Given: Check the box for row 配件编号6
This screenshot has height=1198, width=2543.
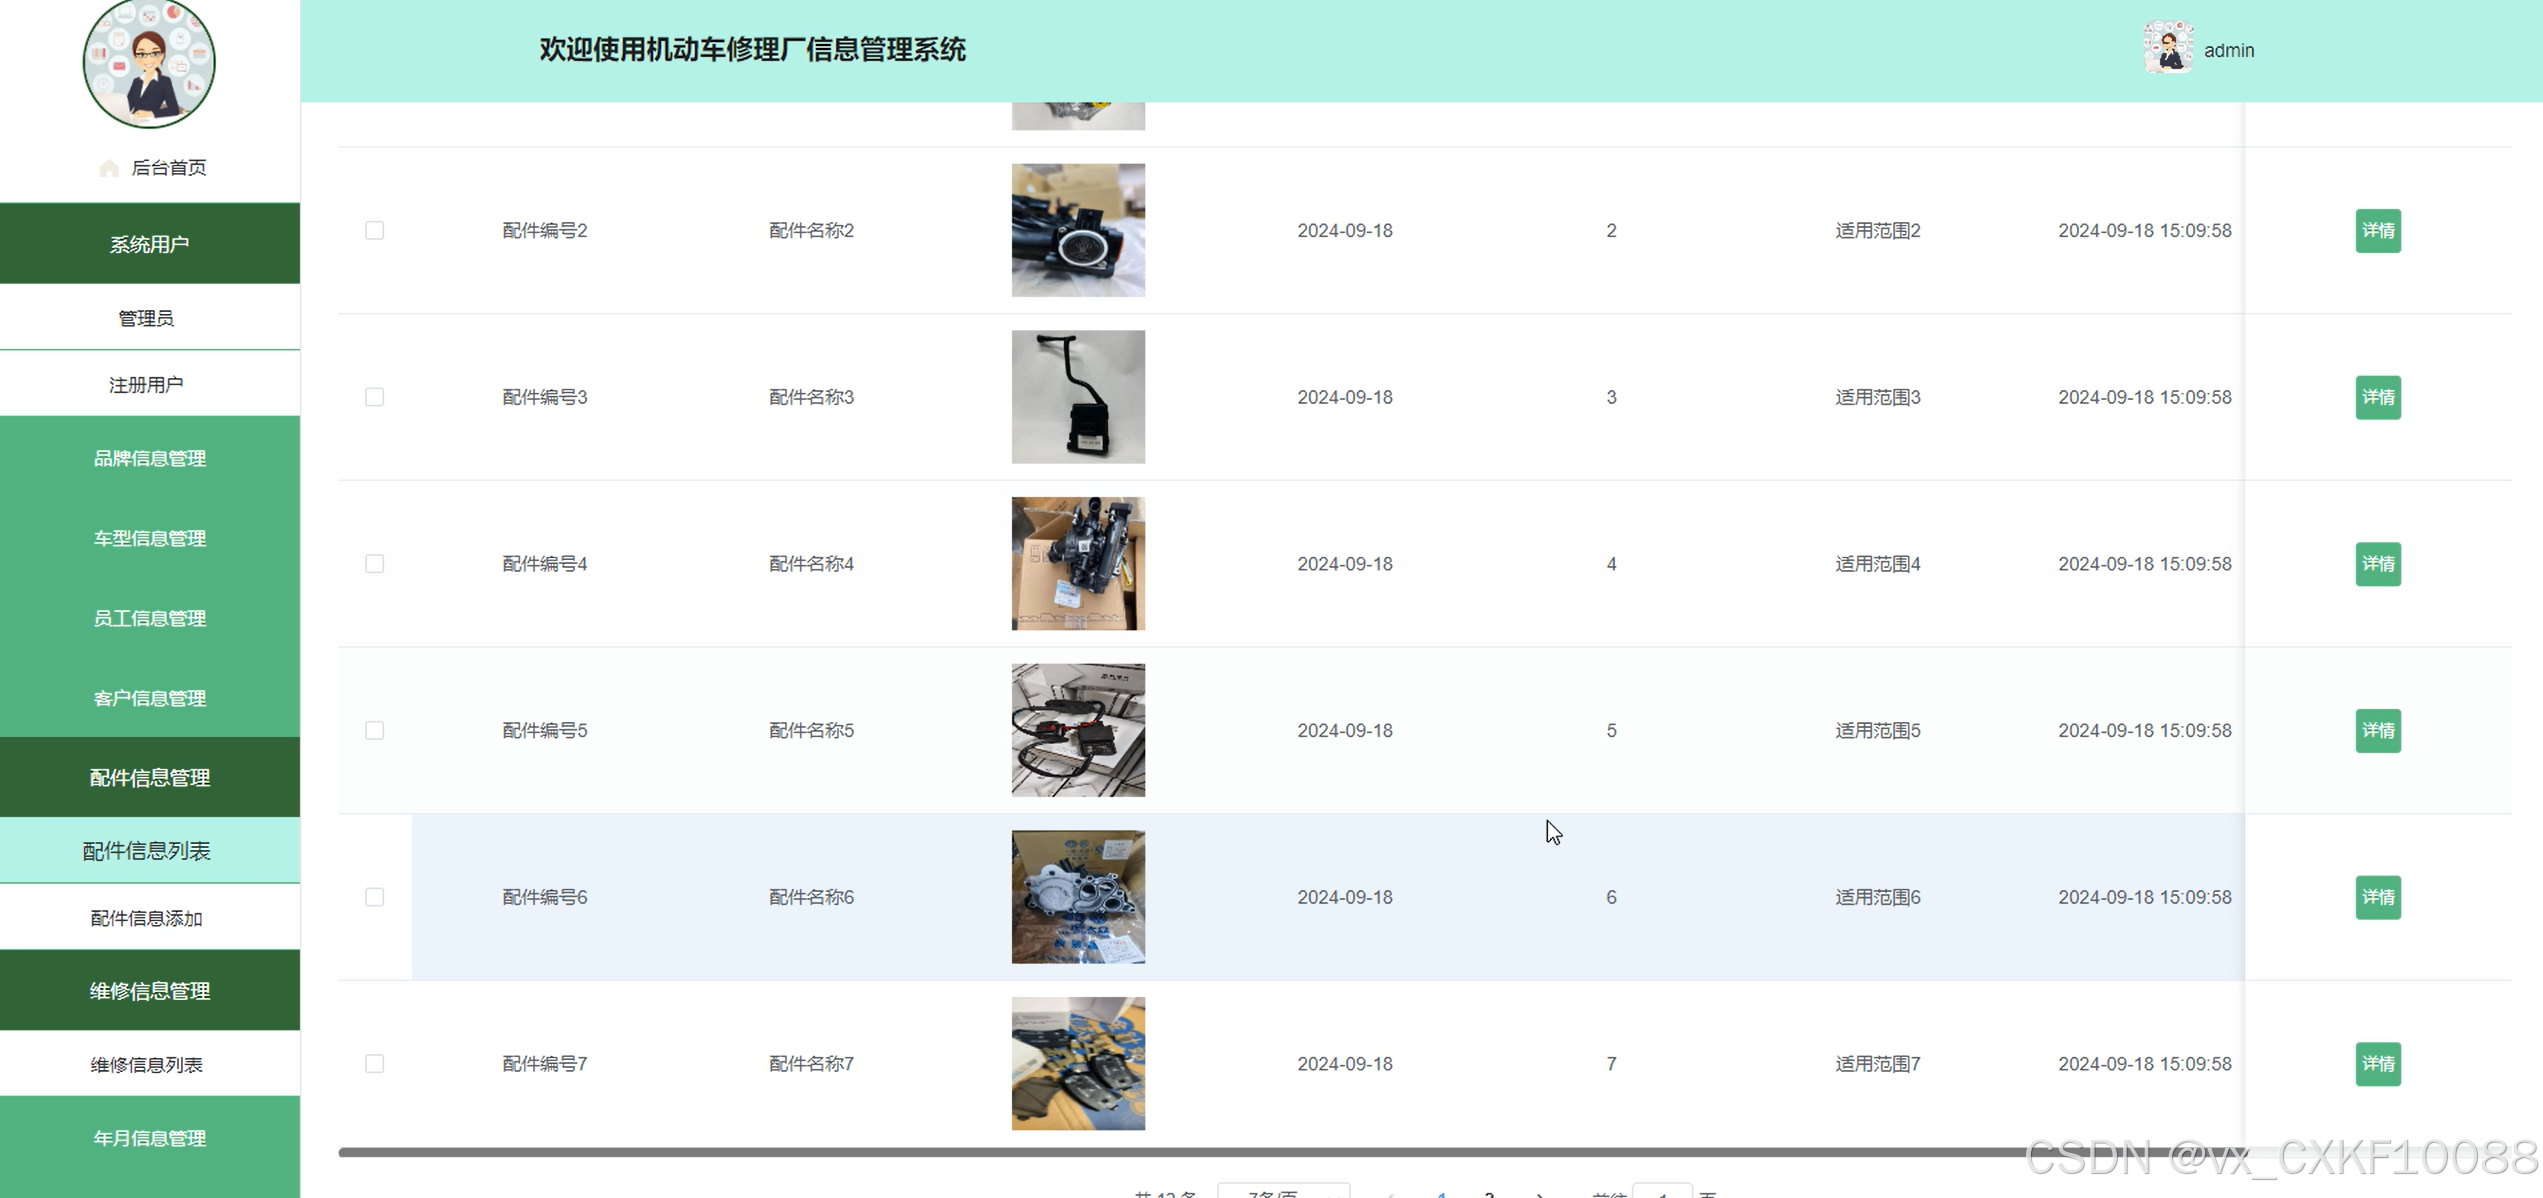Looking at the screenshot, I should click(x=374, y=897).
